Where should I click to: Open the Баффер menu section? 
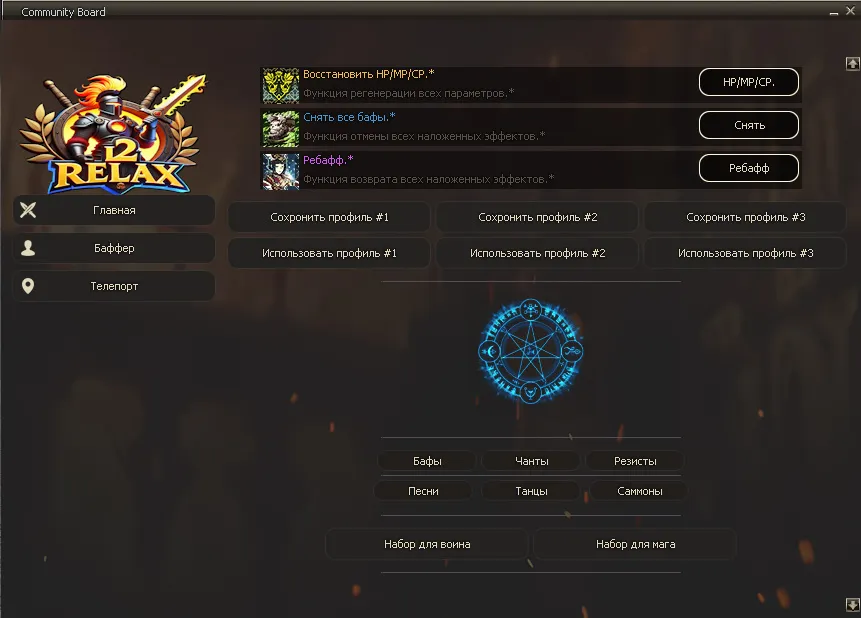pos(114,248)
